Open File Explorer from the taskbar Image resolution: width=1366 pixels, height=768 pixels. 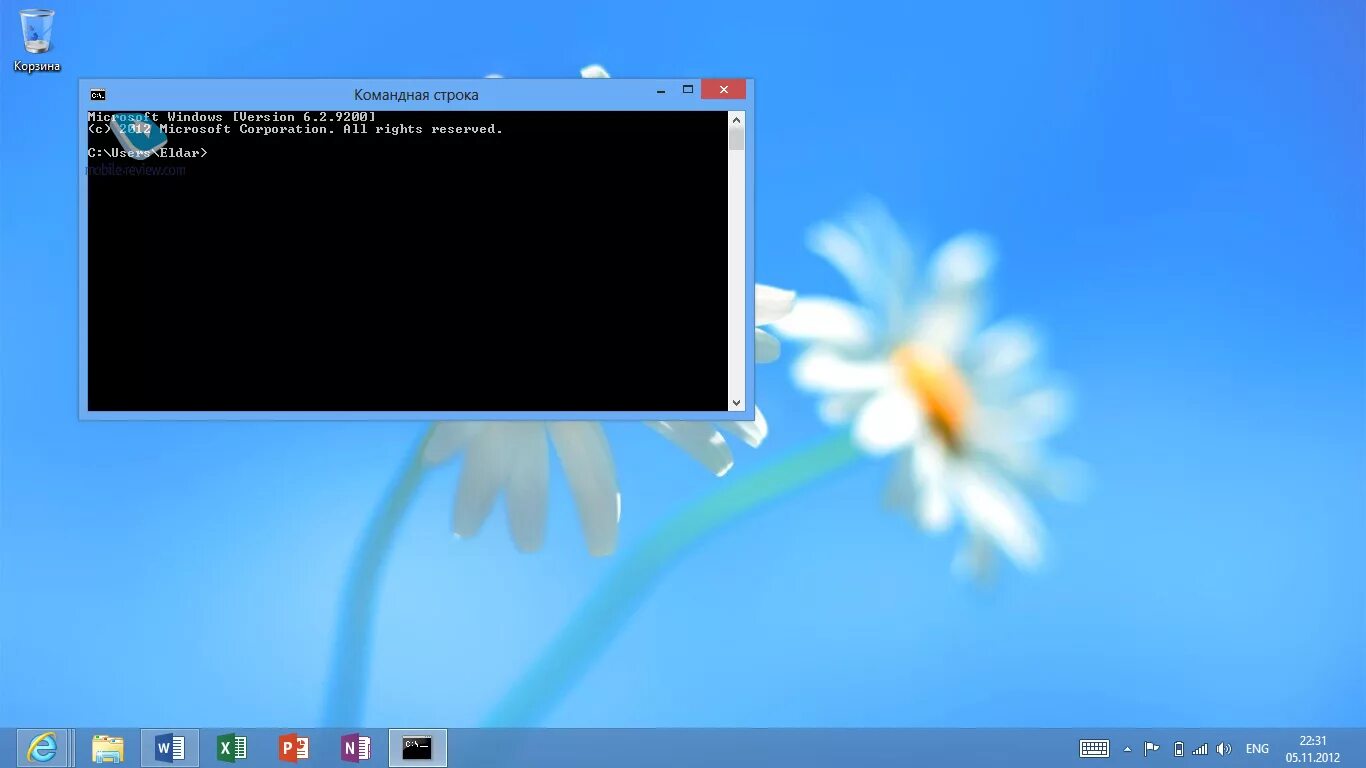(108, 747)
